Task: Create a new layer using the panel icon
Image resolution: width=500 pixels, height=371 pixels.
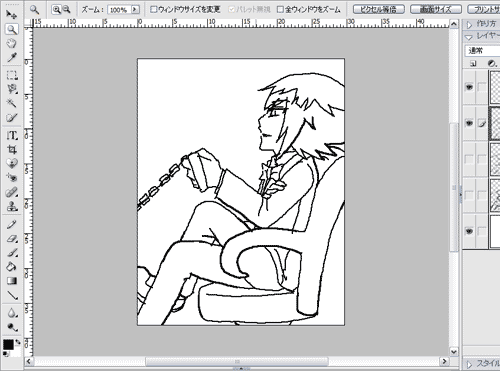Action: coord(473,64)
